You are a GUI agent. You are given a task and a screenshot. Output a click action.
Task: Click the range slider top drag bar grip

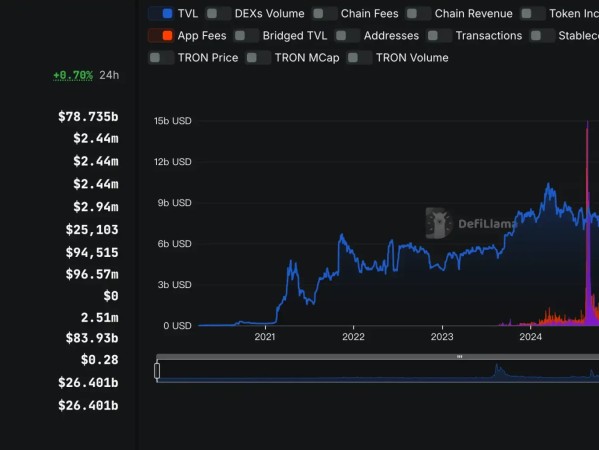coord(460,356)
